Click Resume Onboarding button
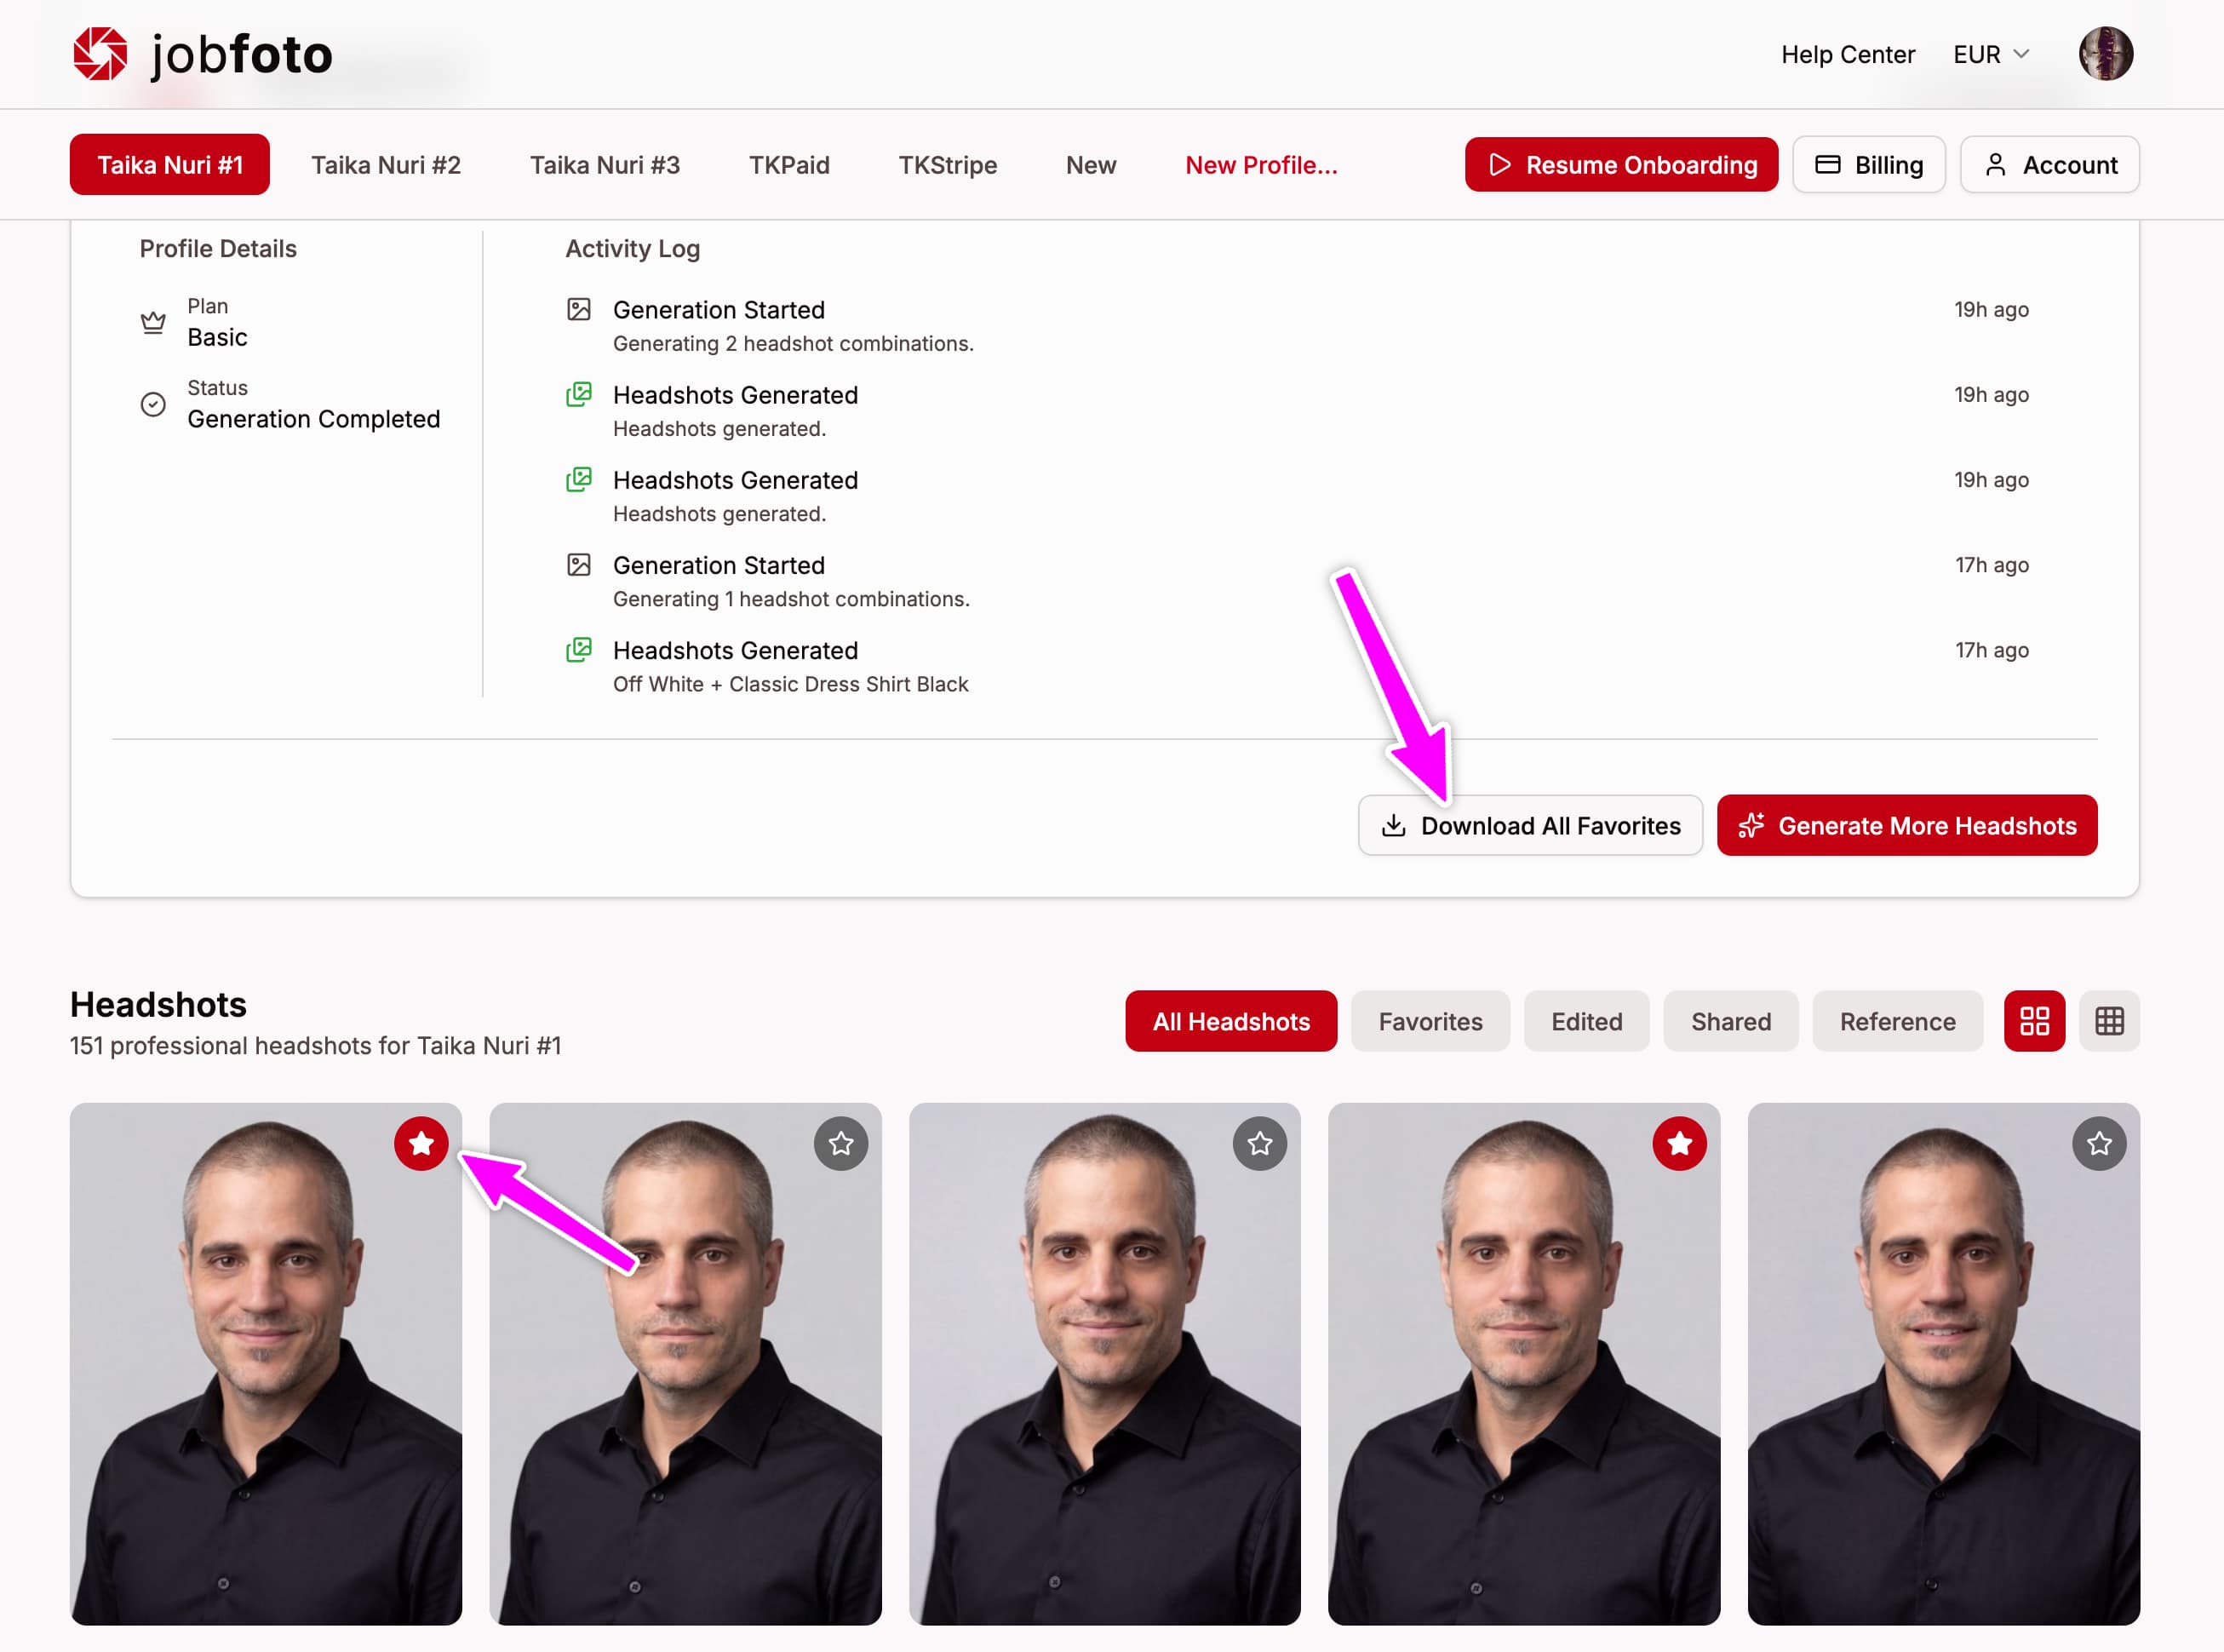2224x1652 pixels. pos(1621,165)
